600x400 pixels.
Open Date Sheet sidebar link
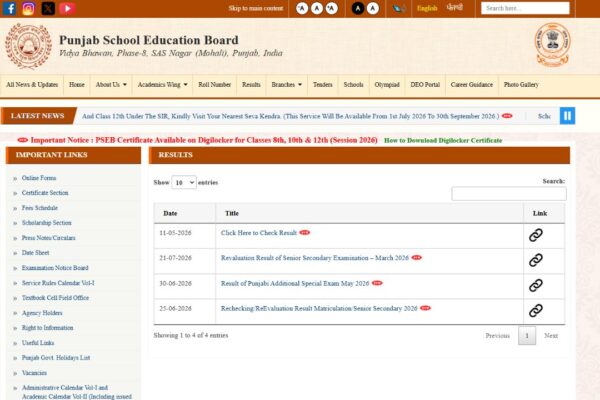(x=36, y=253)
